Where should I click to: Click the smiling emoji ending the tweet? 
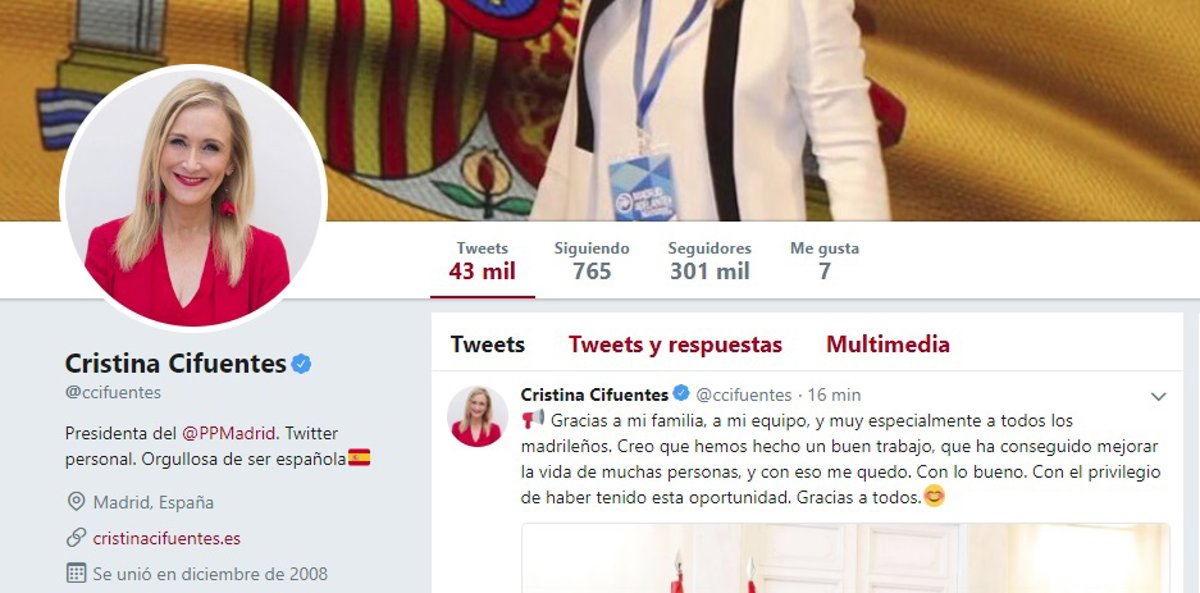coord(934,496)
